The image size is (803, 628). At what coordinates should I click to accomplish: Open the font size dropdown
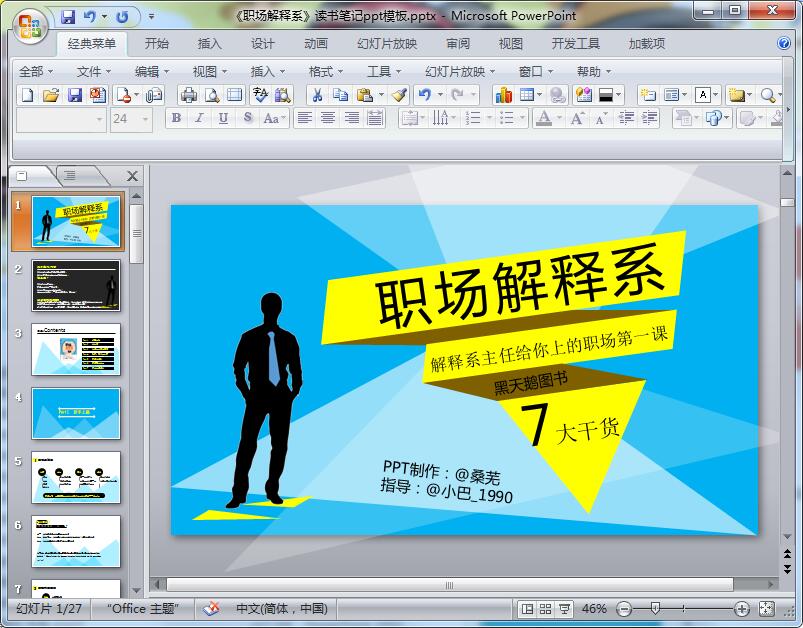pos(145,119)
